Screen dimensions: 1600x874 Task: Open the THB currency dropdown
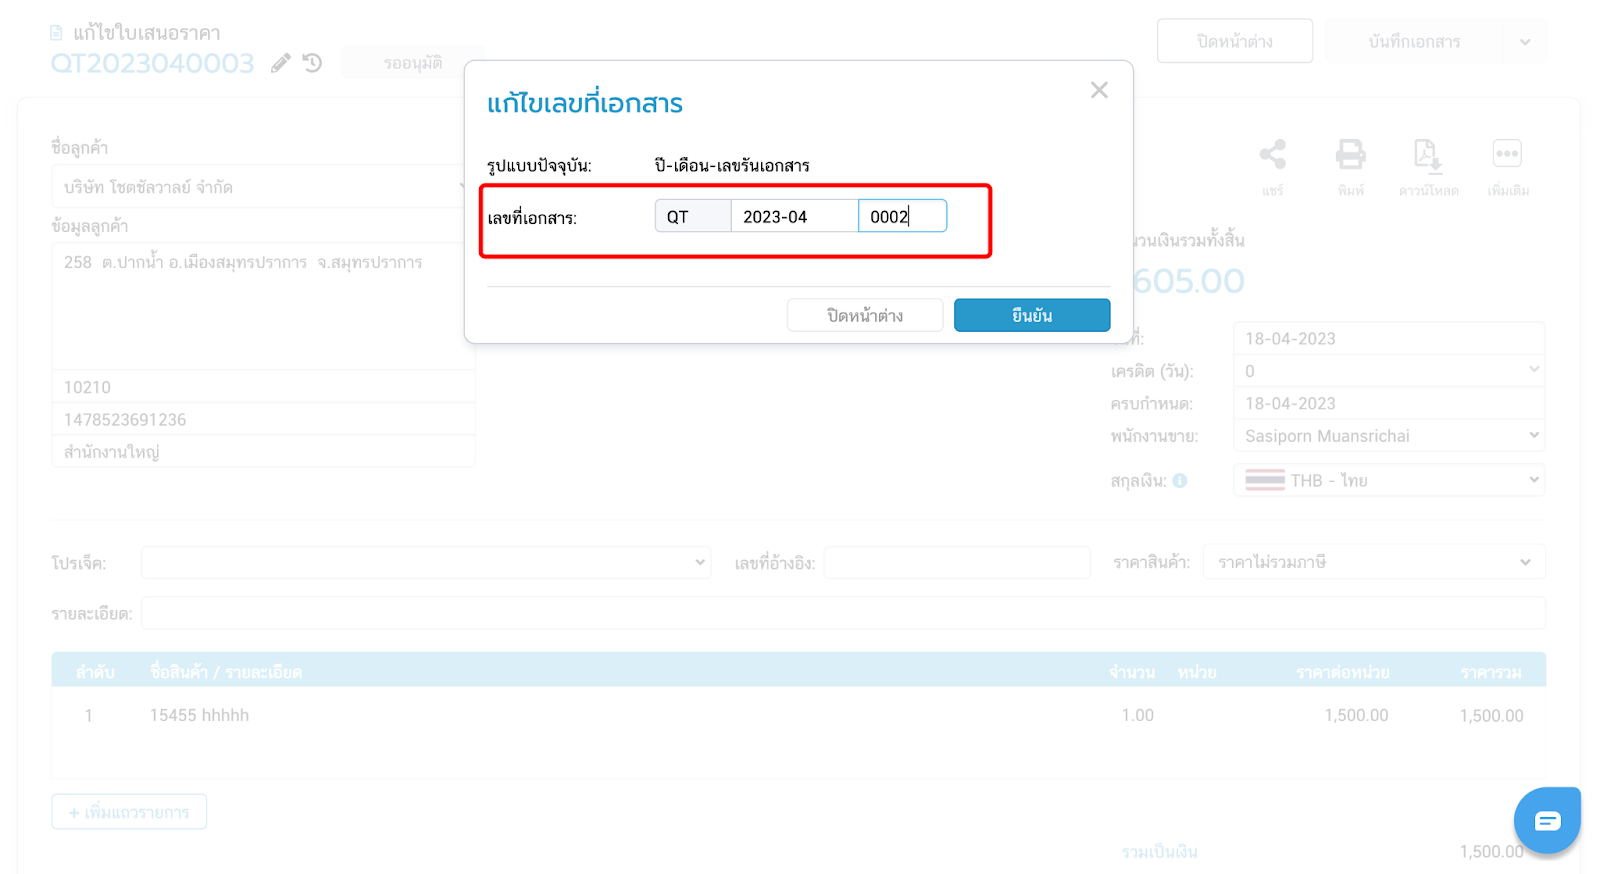[x=1388, y=481]
